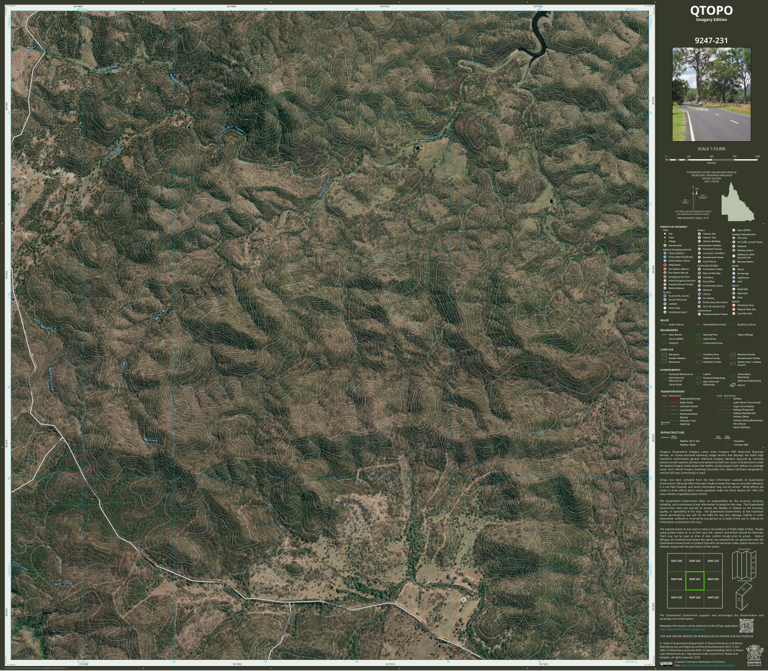Click the Camping Ground legend symbol
This screenshot has width=768, height=671.
665,312
